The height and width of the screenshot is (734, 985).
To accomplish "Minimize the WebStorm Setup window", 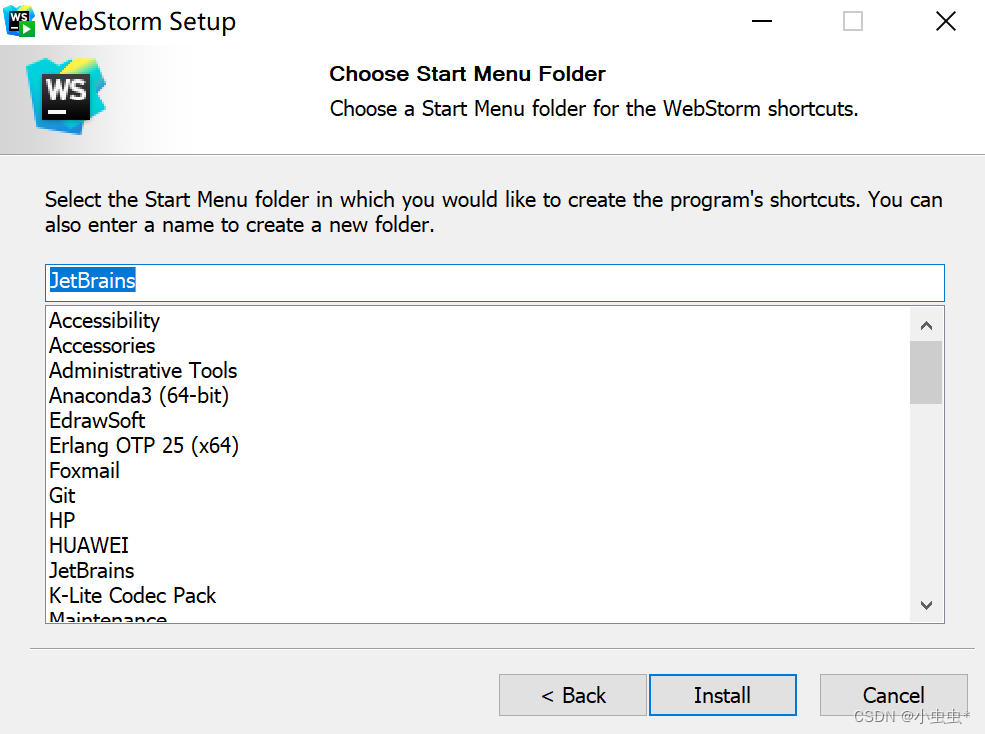I will coord(762,21).
